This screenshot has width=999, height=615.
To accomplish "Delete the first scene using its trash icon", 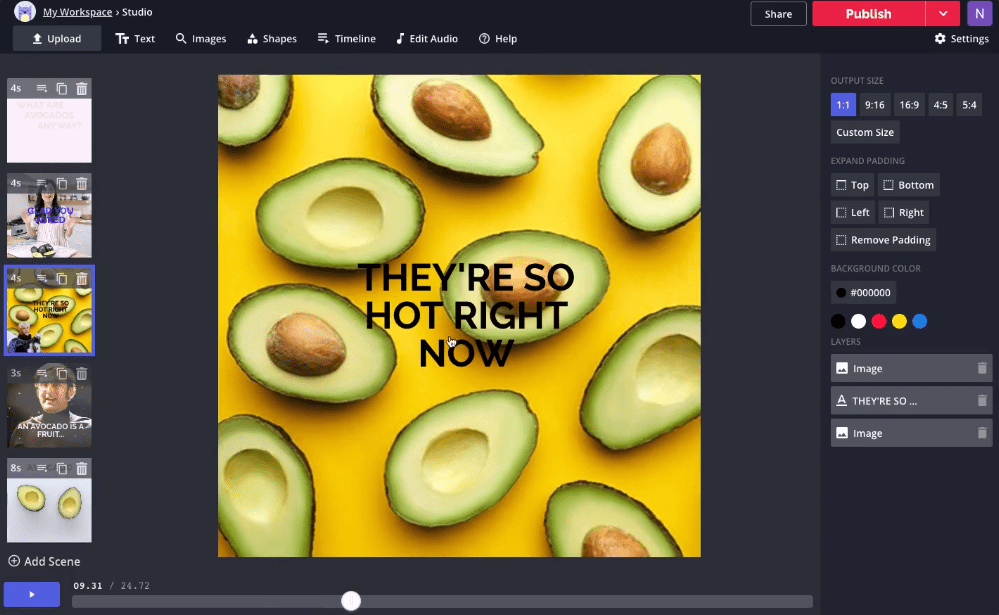I will pos(82,88).
